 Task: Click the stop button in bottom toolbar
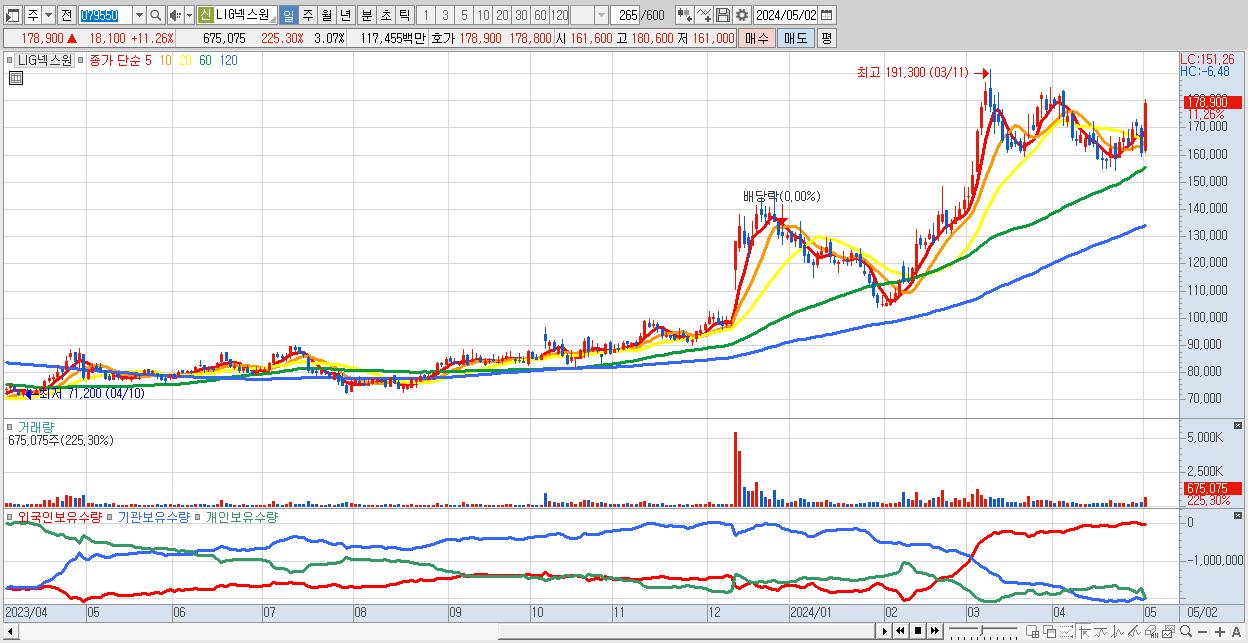pyautogui.click(x=917, y=631)
